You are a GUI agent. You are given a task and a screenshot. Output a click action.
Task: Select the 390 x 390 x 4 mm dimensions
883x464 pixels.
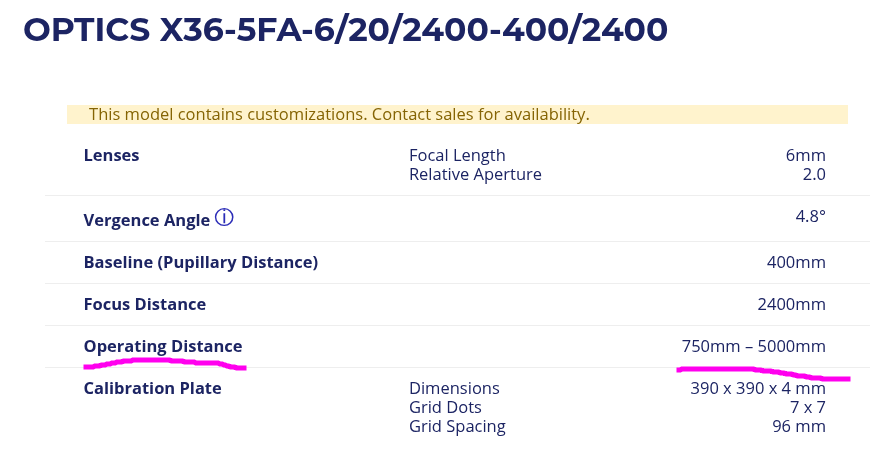pyautogui.click(x=757, y=389)
